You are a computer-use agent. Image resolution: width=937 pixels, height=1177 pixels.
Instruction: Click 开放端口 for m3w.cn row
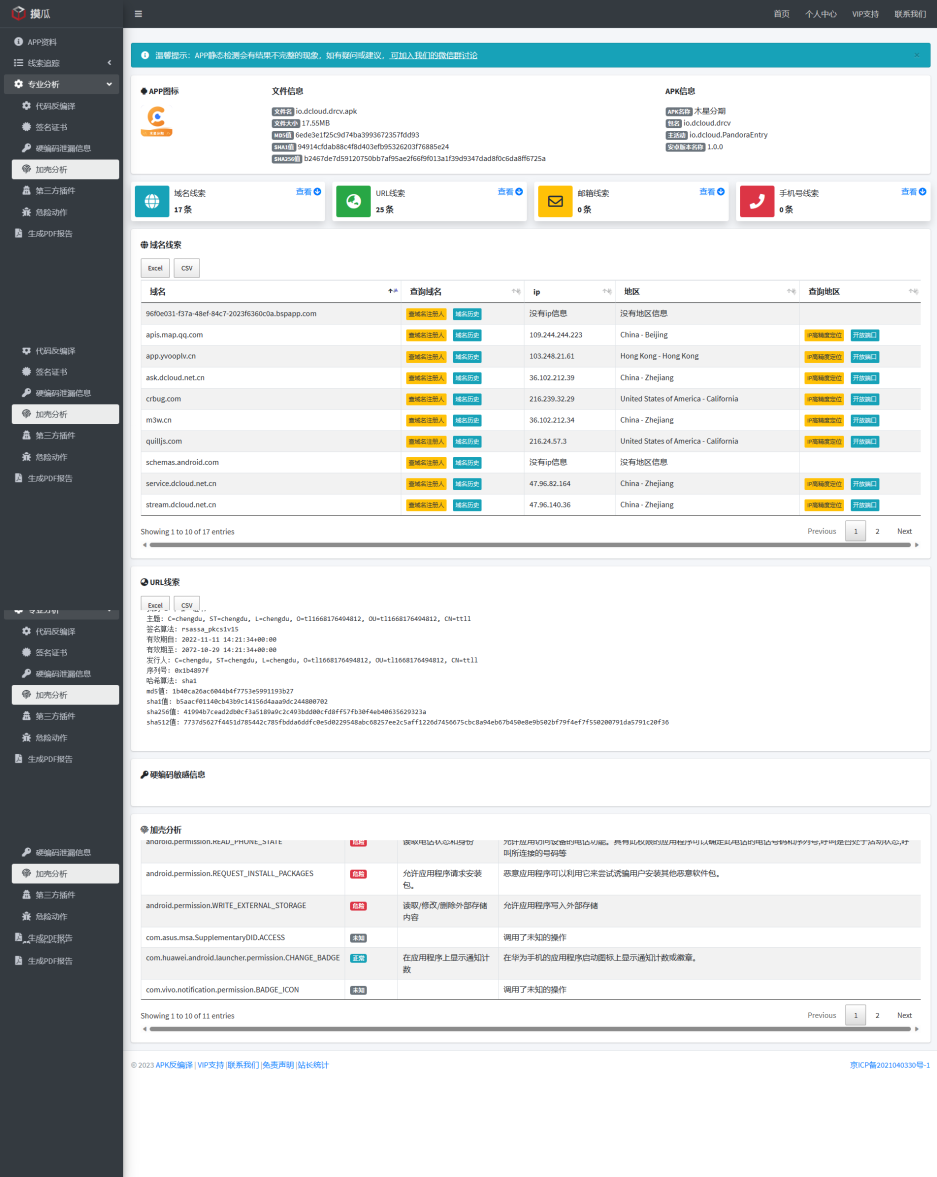[865, 420]
